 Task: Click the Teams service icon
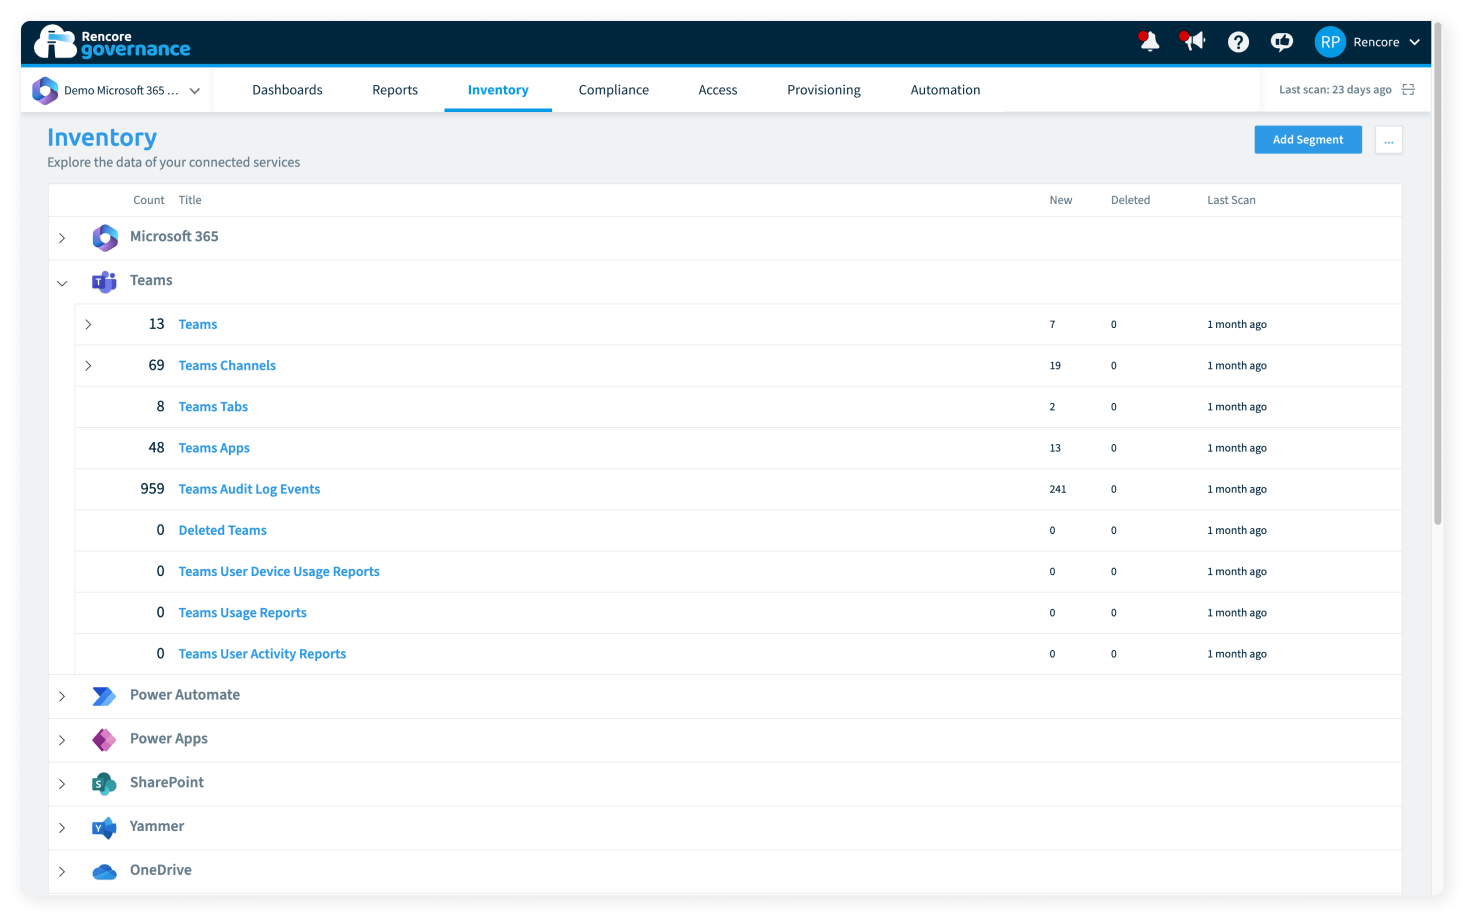tap(104, 282)
